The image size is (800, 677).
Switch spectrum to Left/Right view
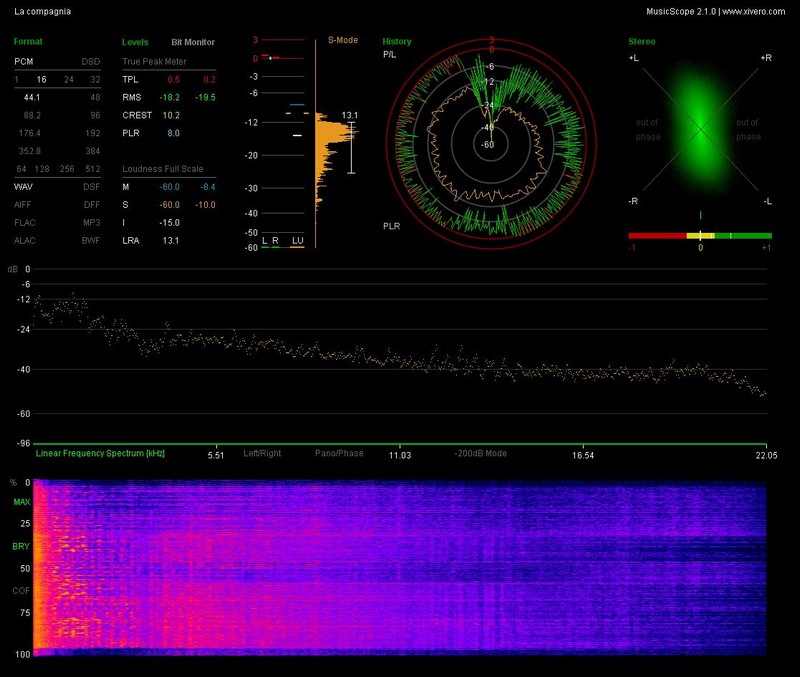262,453
